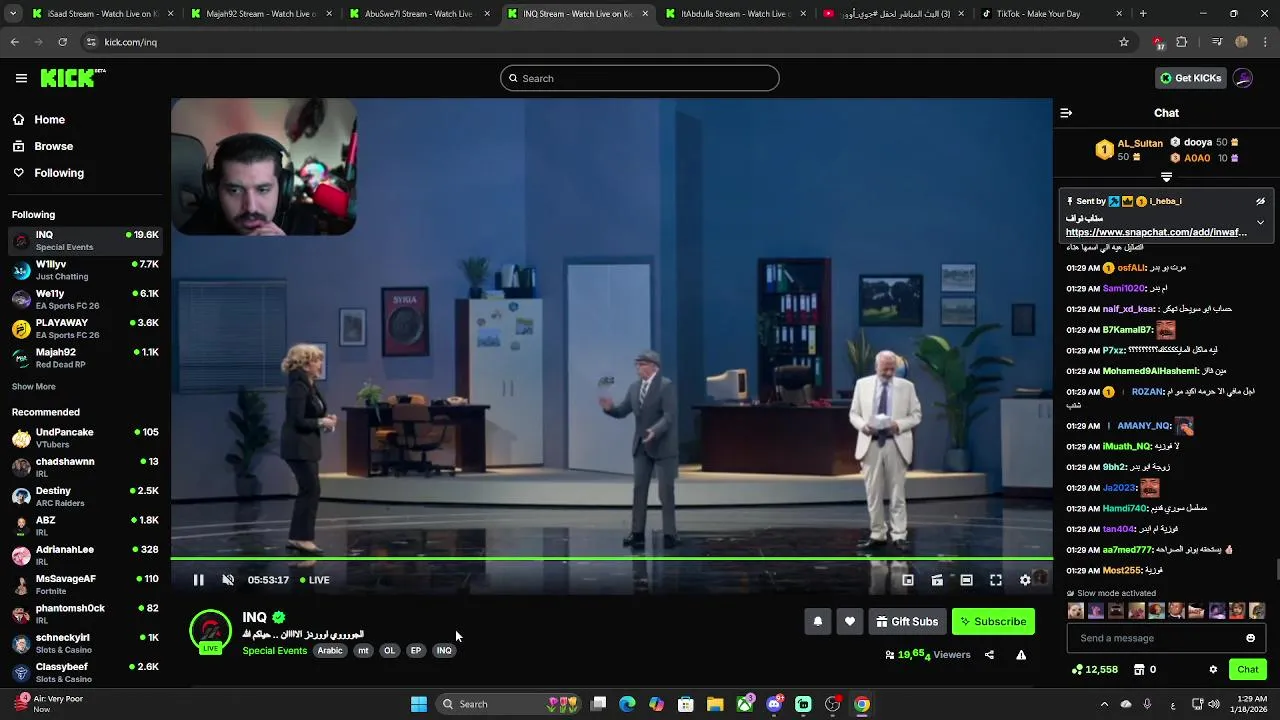Open We1ly channel from Following list
The image size is (1280, 720).
pyautogui.click(x=85, y=300)
